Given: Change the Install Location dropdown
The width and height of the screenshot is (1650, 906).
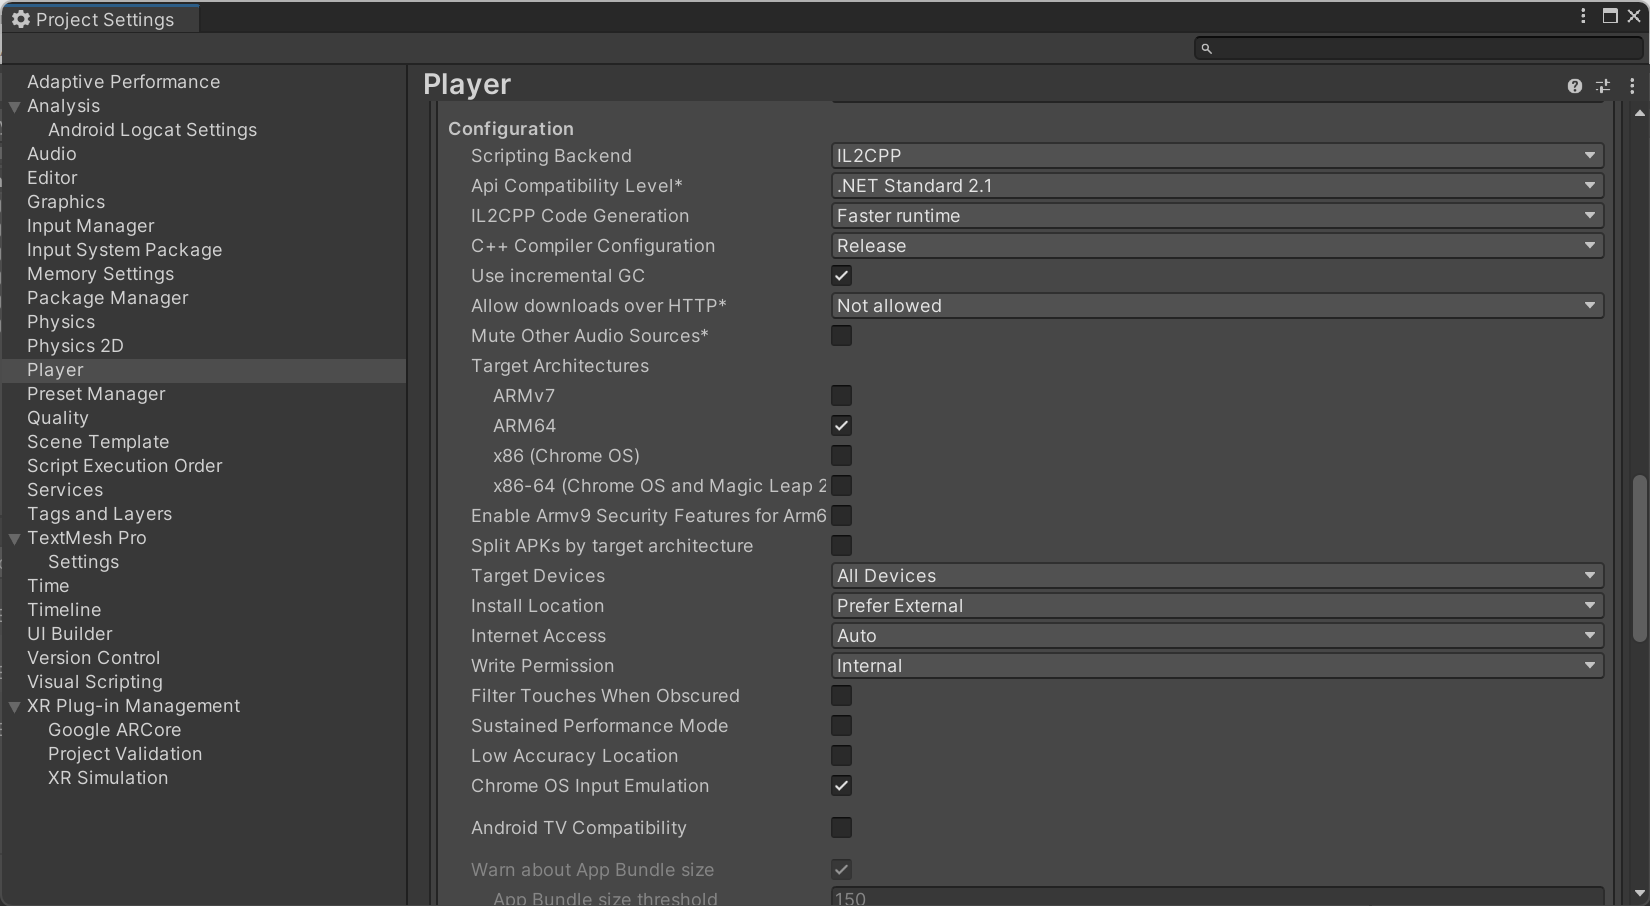Looking at the screenshot, I should point(1216,606).
